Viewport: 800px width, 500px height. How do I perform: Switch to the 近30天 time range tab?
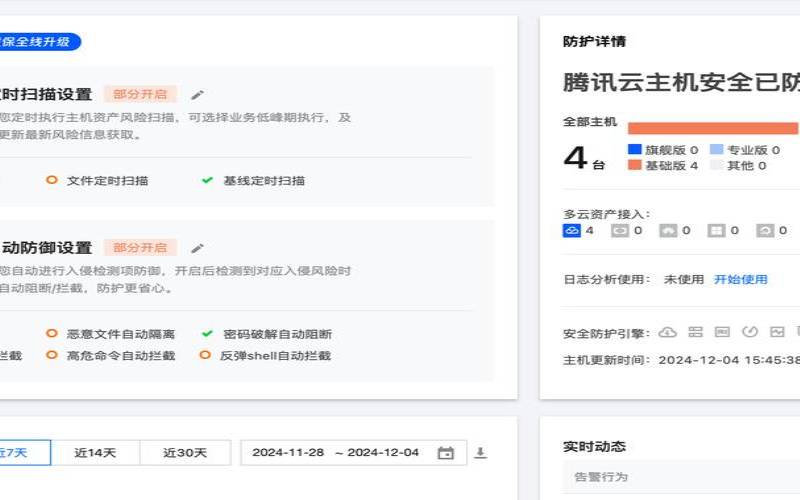[x=185, y=453]
